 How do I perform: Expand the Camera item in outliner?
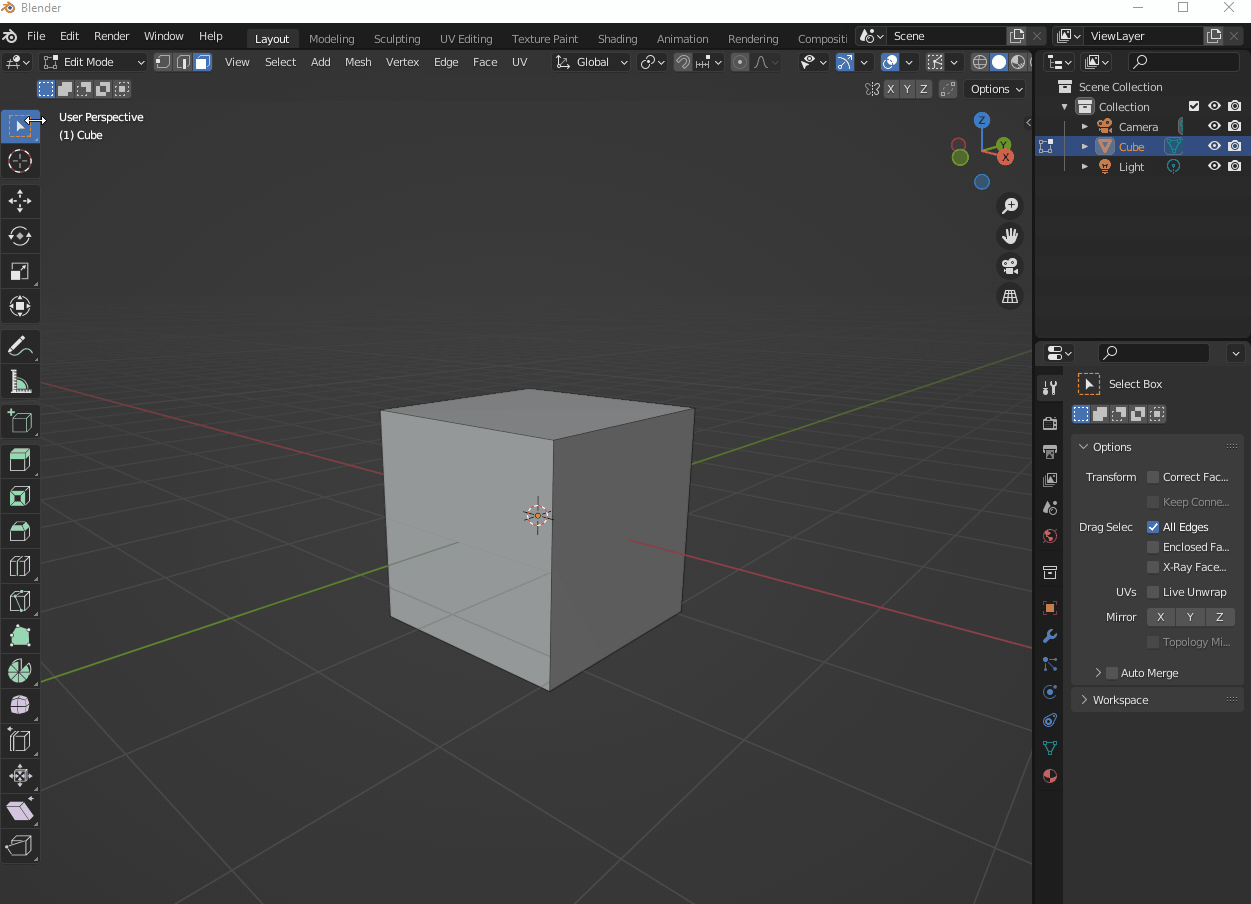[x=1085, y=127]
